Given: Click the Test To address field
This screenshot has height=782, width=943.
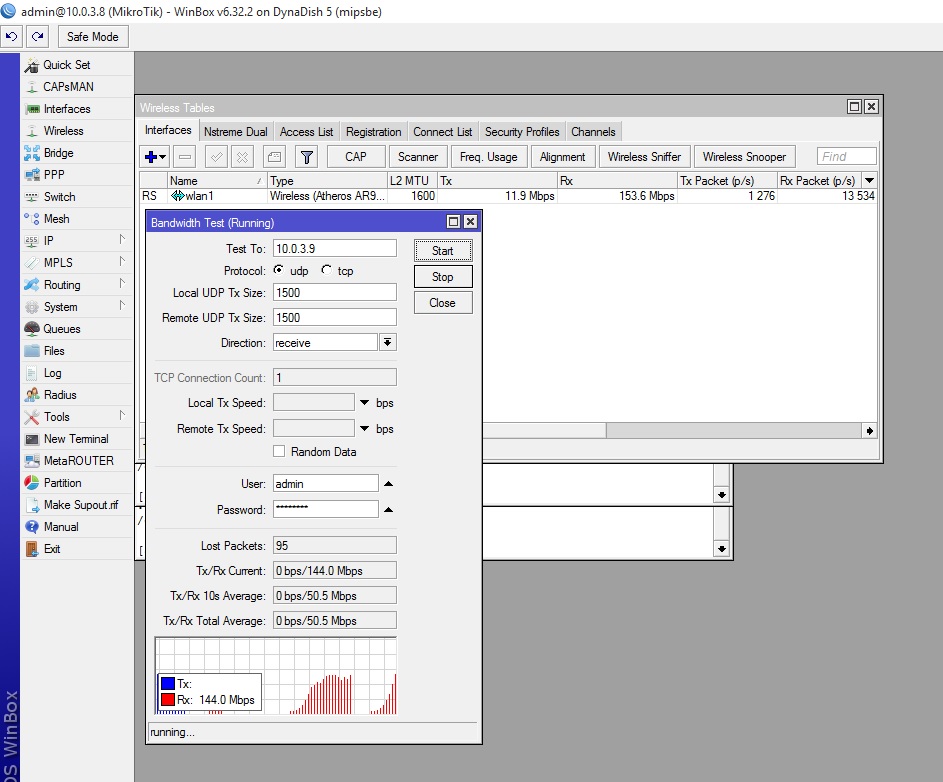Looking at the screenshot, I should (334, 248).
